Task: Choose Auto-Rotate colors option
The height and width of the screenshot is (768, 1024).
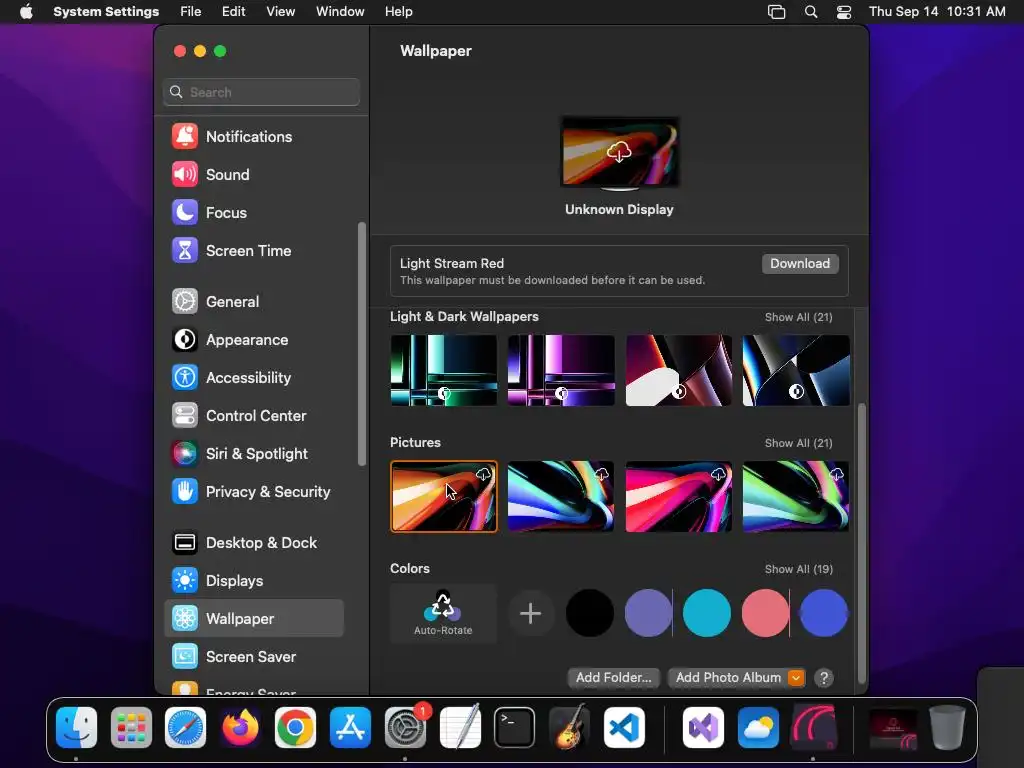Action: pos(443,613)
